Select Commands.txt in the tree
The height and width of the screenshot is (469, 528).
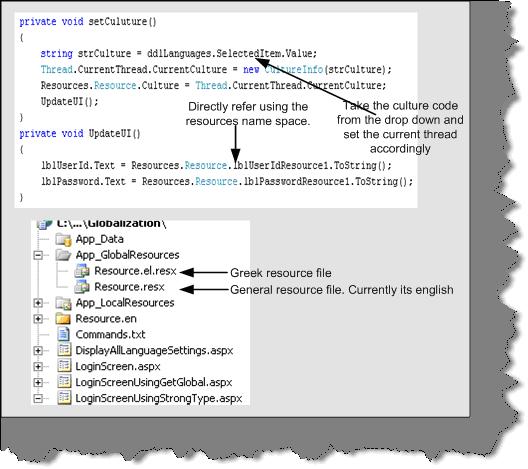click(110, 335)
